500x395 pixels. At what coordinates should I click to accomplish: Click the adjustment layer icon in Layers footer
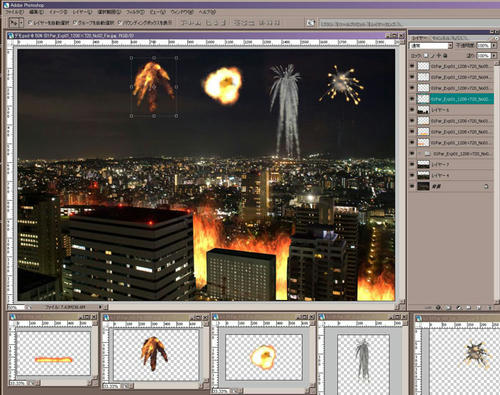tap(459, 308)
